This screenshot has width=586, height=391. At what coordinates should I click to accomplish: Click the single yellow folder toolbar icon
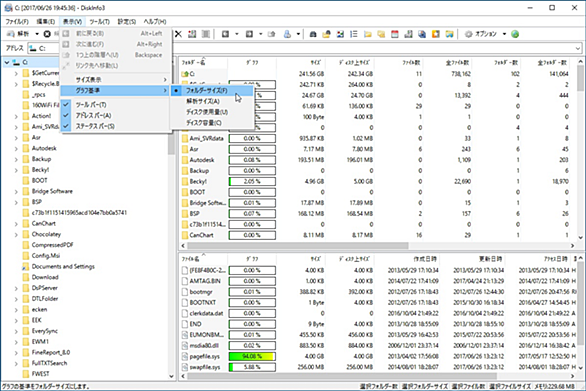pyautogui.click(x=368, y=34)
